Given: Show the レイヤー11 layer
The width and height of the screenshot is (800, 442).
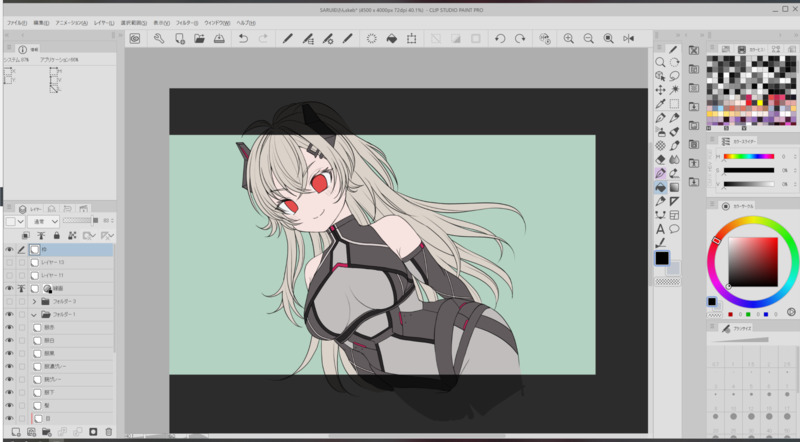Looking at the screenshot, I should [9, 276].
